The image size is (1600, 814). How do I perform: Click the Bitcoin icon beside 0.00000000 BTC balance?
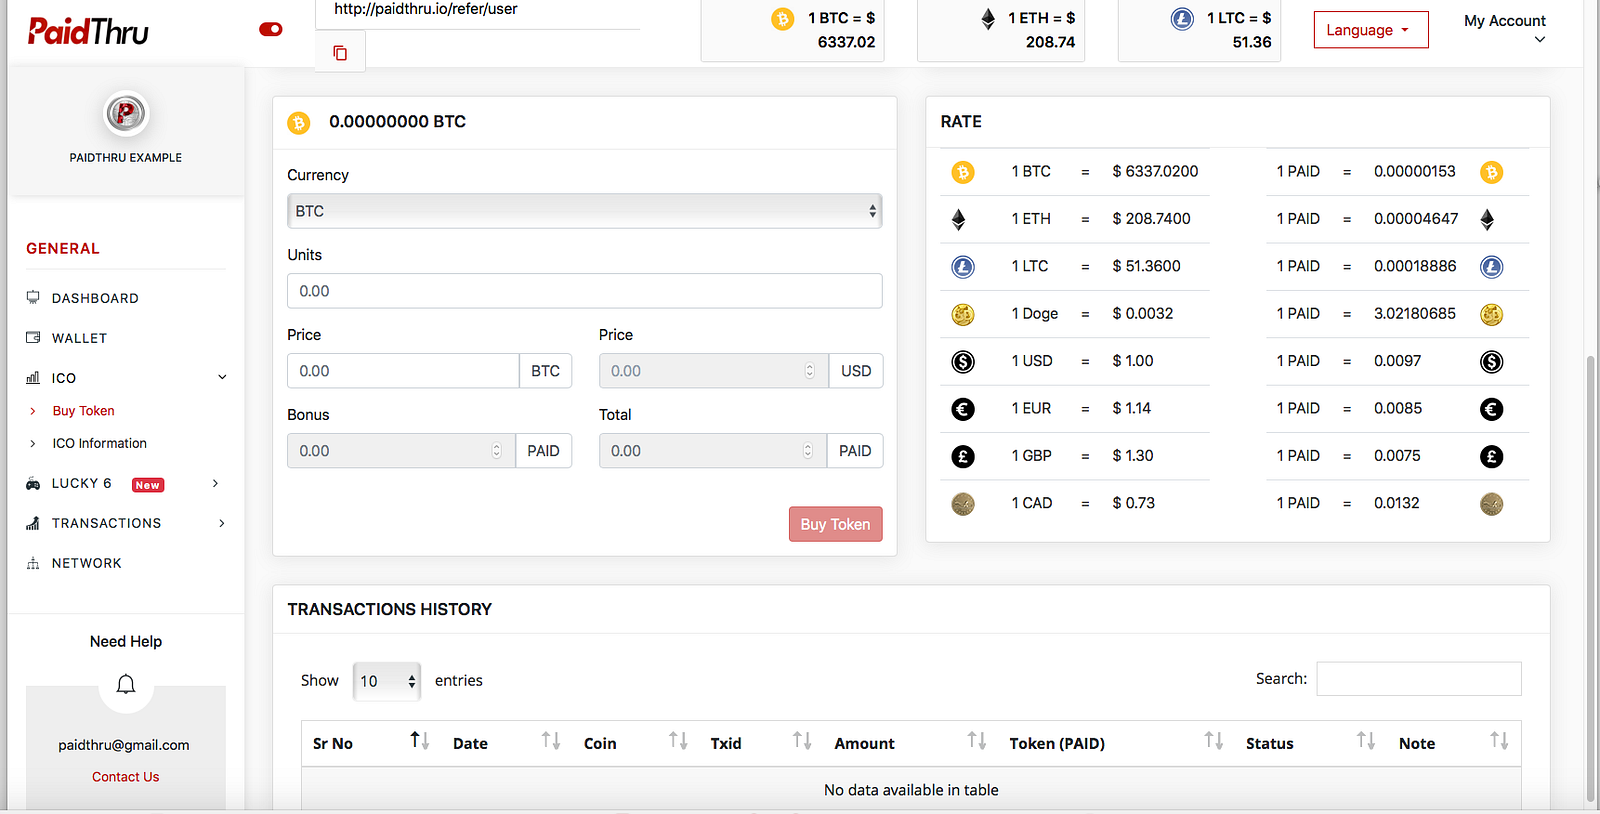point(299,123)
